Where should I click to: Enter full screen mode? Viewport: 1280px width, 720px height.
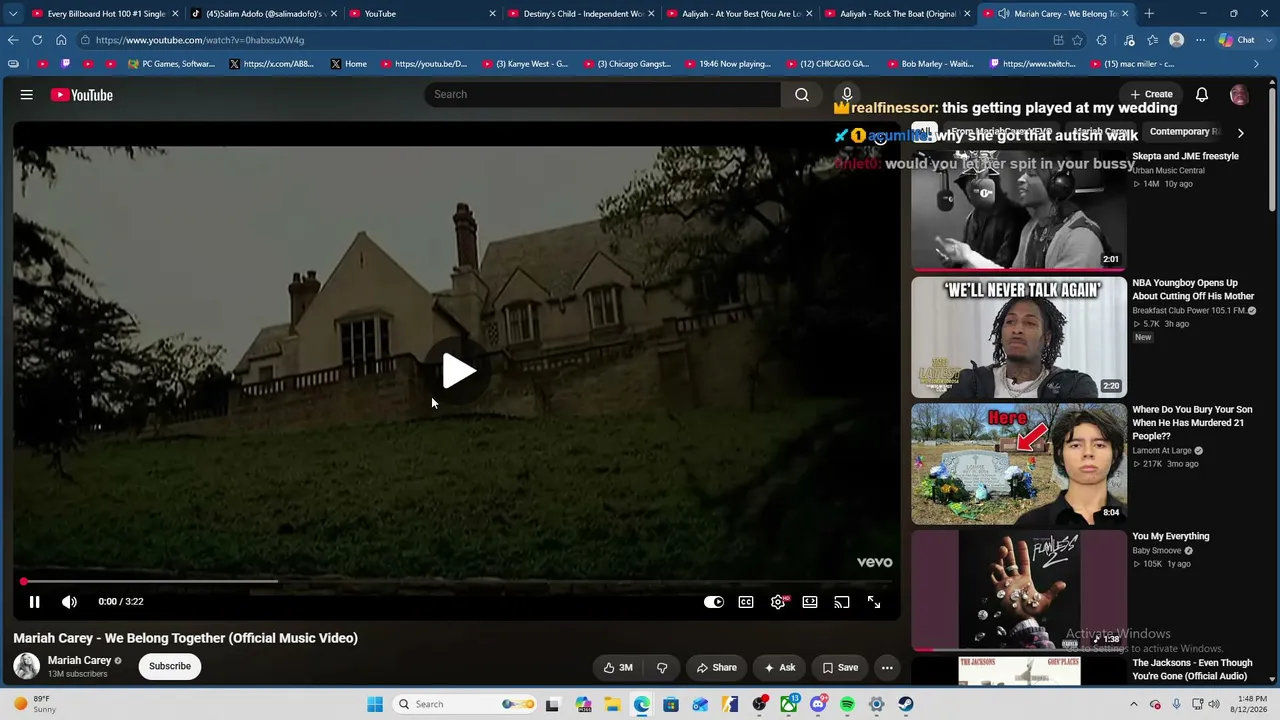[874, 602]
